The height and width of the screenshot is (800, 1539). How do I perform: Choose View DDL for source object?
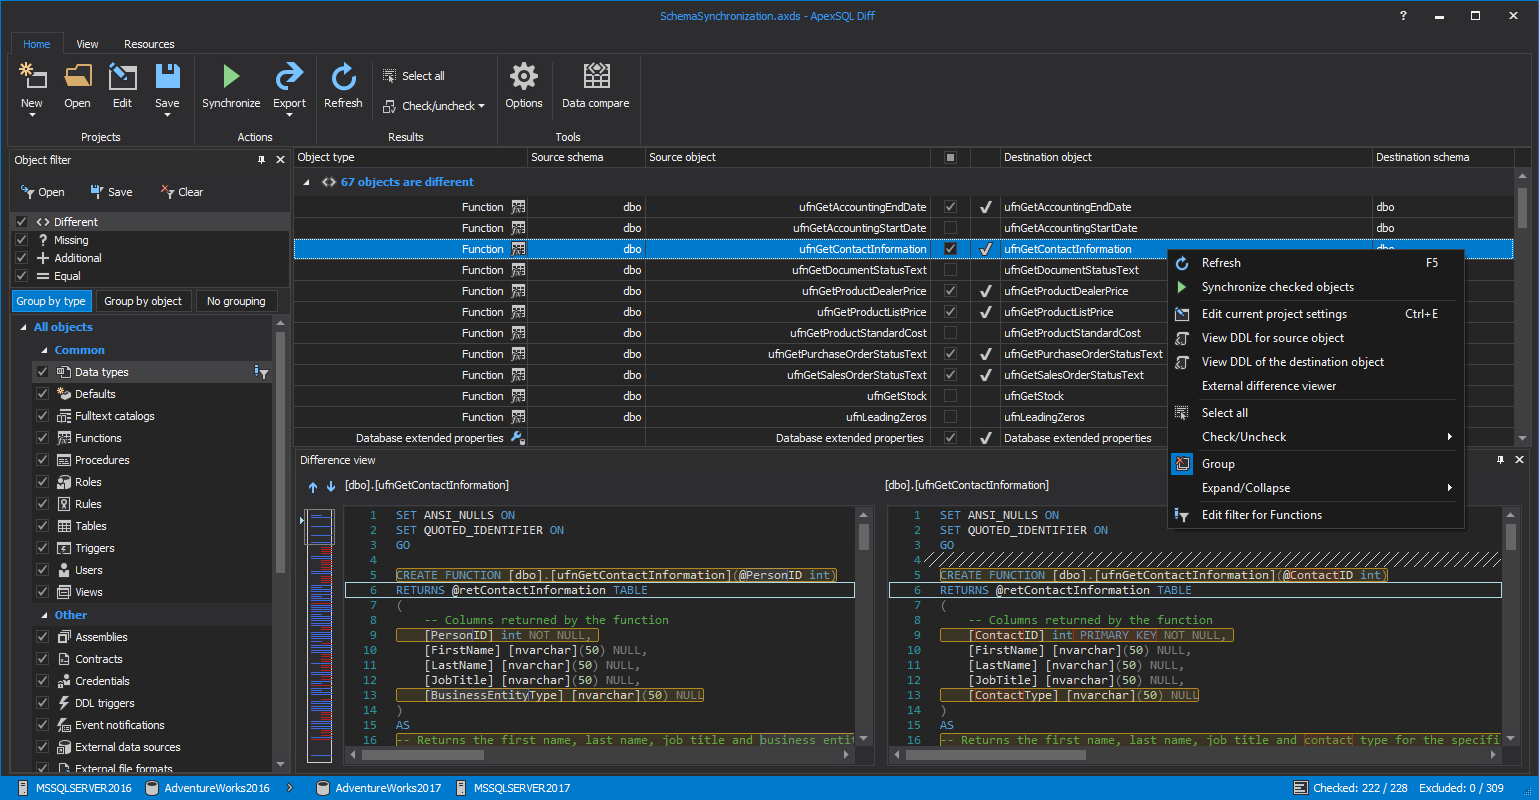tap(1316, 338)
